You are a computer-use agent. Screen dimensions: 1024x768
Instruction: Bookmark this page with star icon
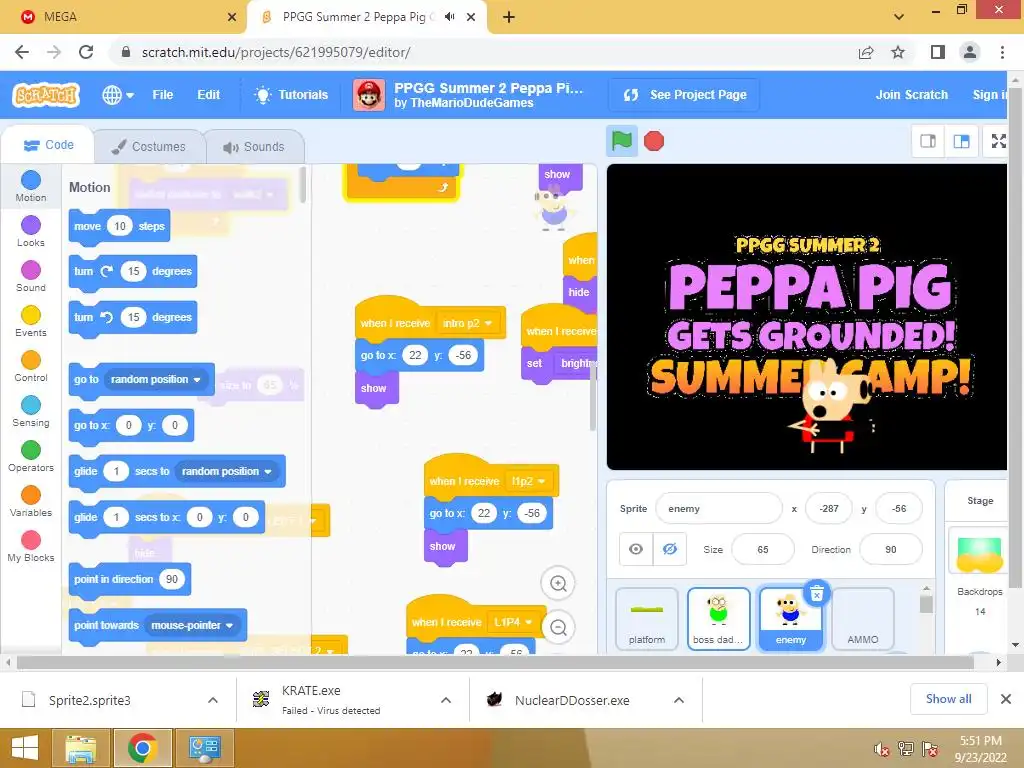[898, 52]
